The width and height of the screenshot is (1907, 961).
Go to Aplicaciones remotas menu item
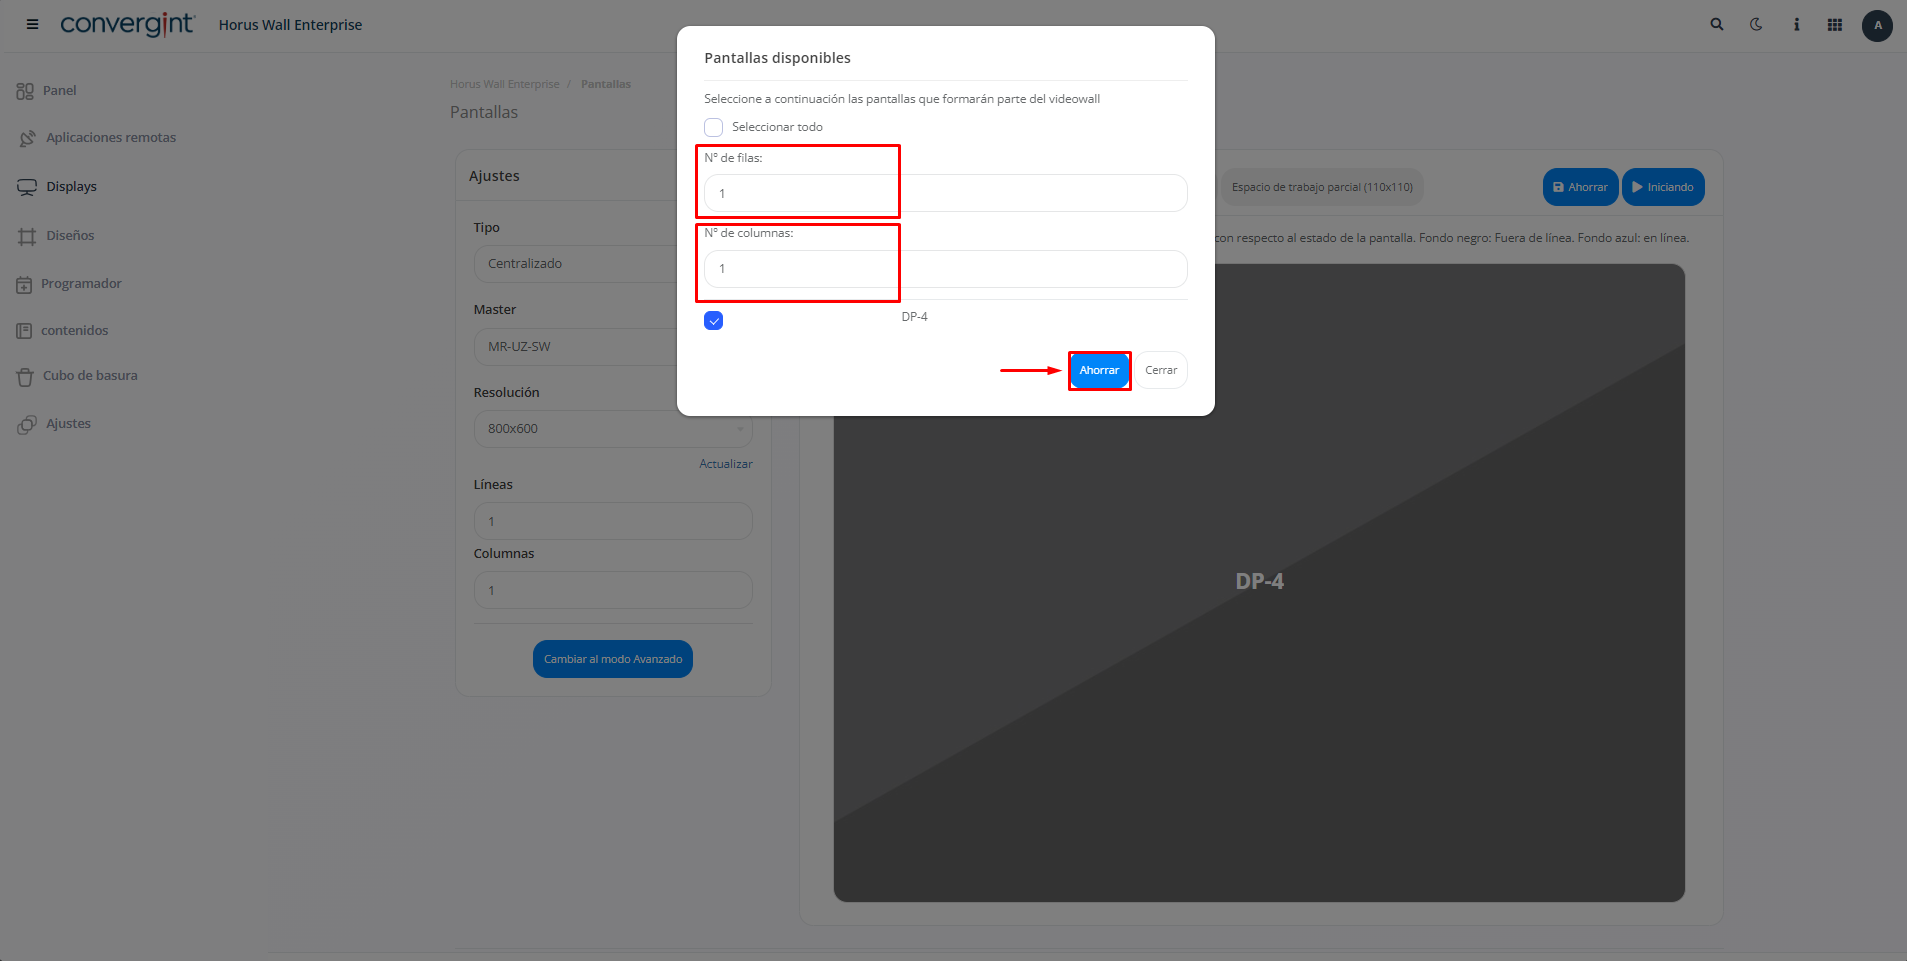[x=110, y=138]
